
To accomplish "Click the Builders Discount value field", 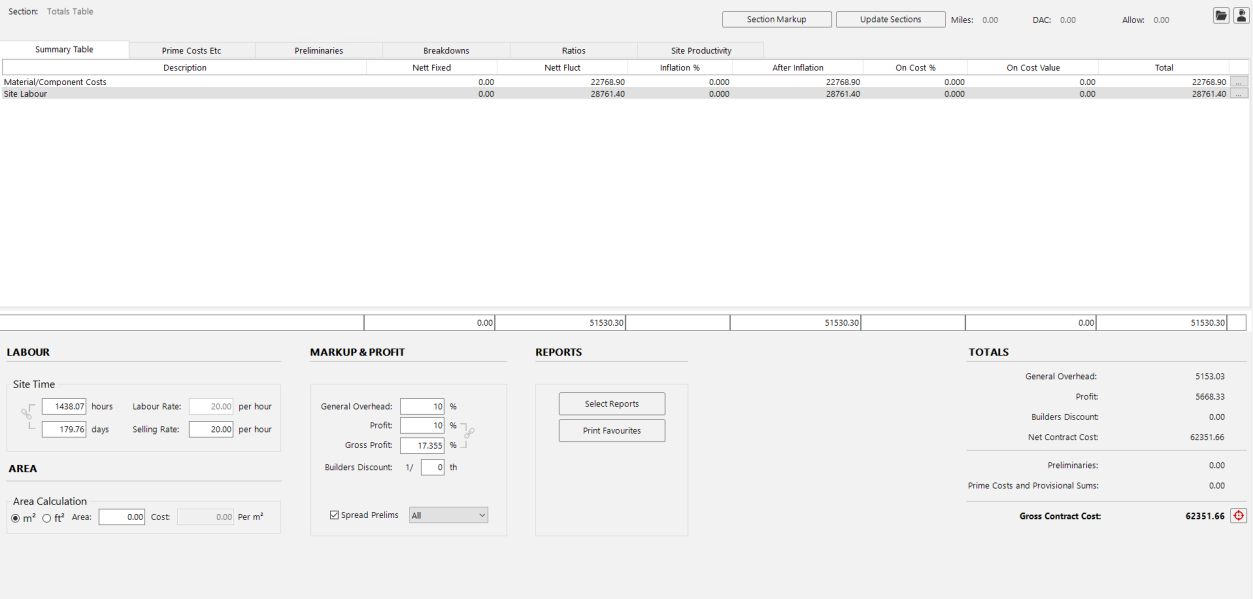I will pos(432,466).
